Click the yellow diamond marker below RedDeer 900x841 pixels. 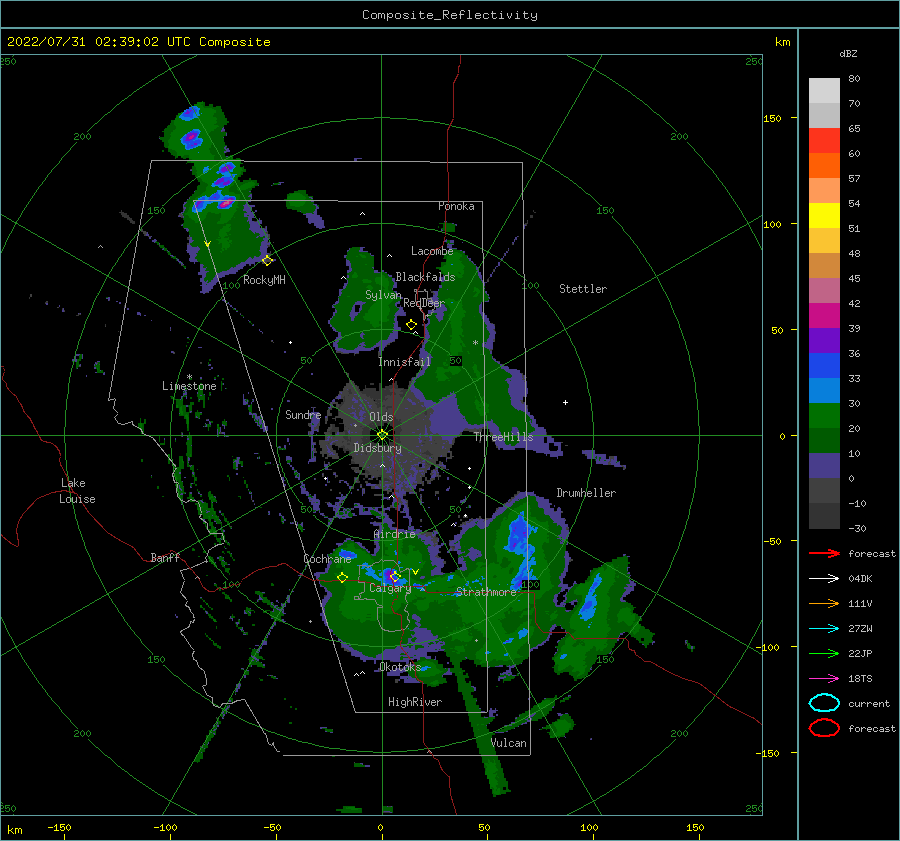pos(411,325)
